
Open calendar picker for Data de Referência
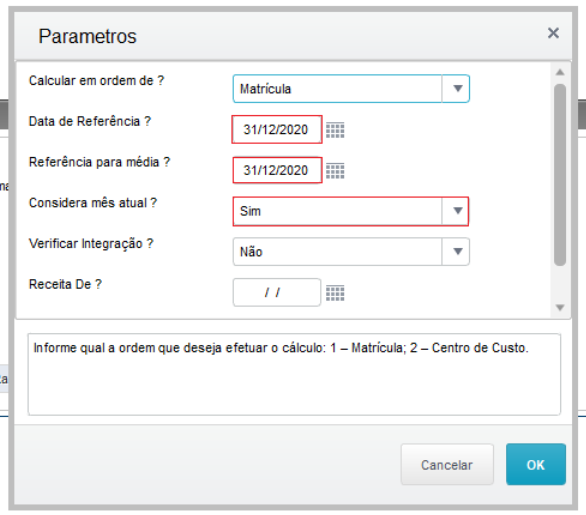point(335,130)
